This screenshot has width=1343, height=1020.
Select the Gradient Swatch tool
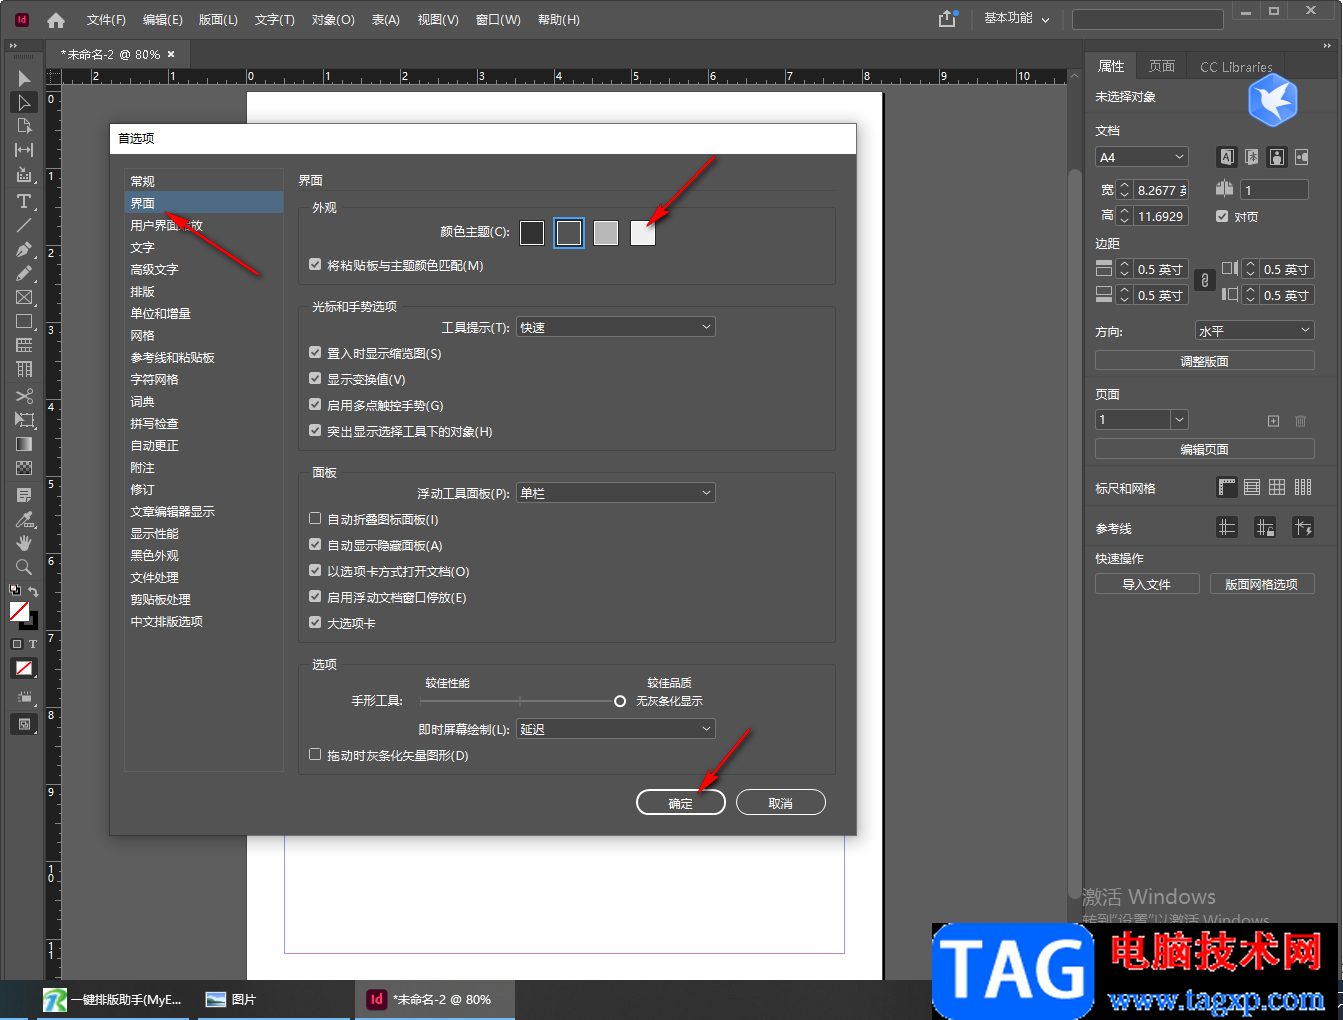[x=24, y=444]
